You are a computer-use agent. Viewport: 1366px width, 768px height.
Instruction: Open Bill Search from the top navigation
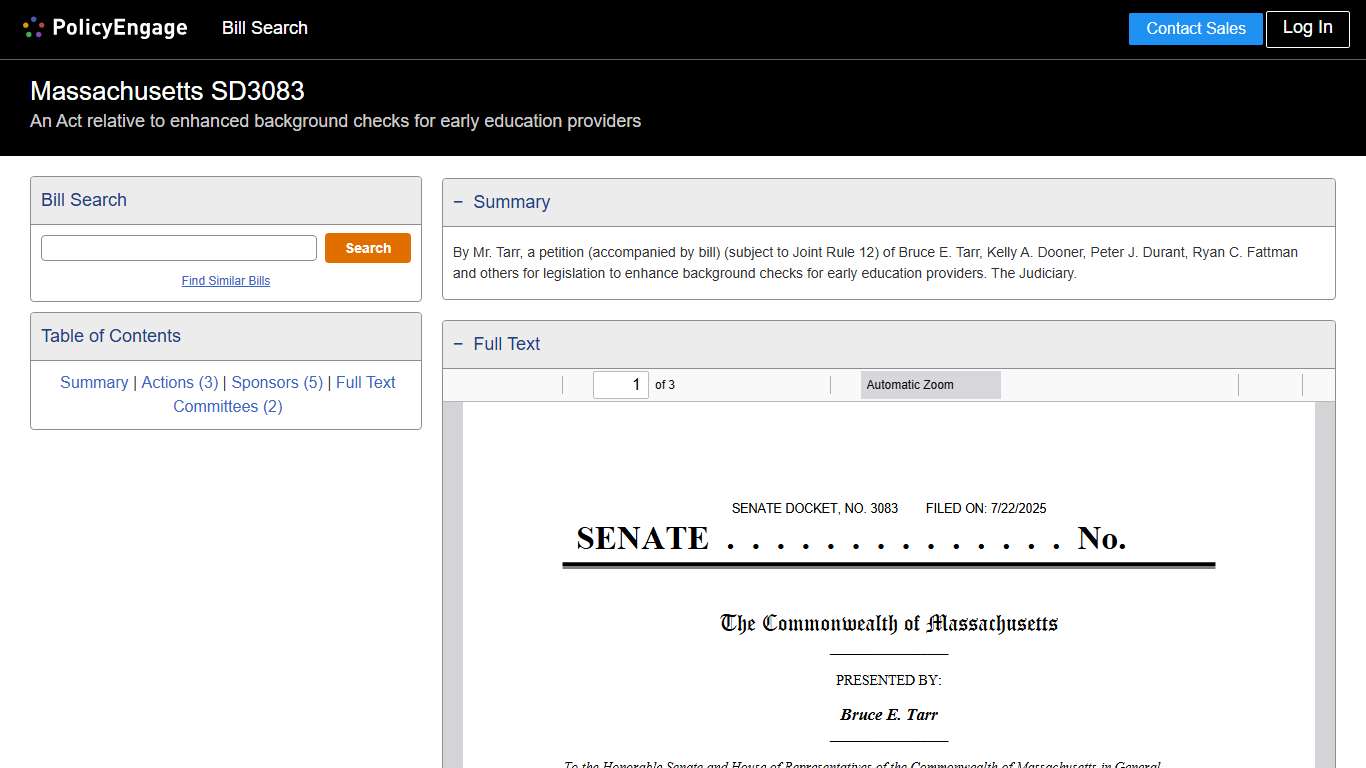[264, 28]
